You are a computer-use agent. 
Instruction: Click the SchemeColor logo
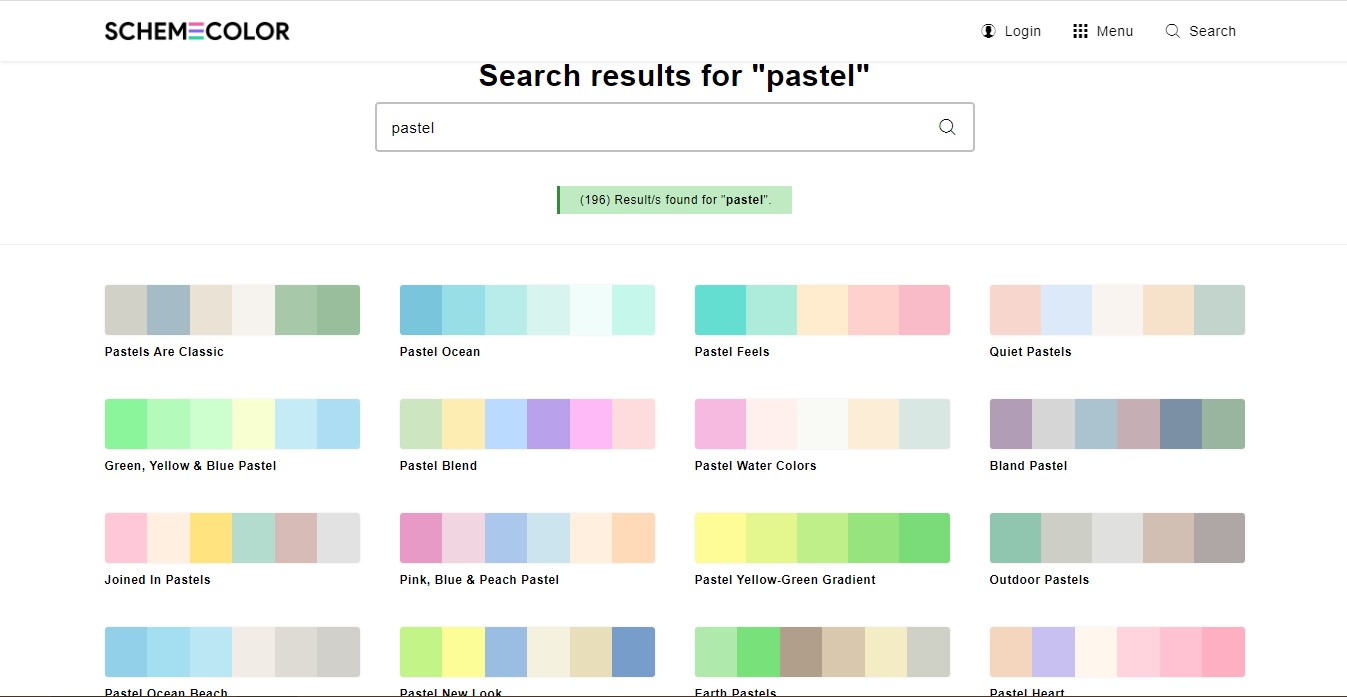197,31
